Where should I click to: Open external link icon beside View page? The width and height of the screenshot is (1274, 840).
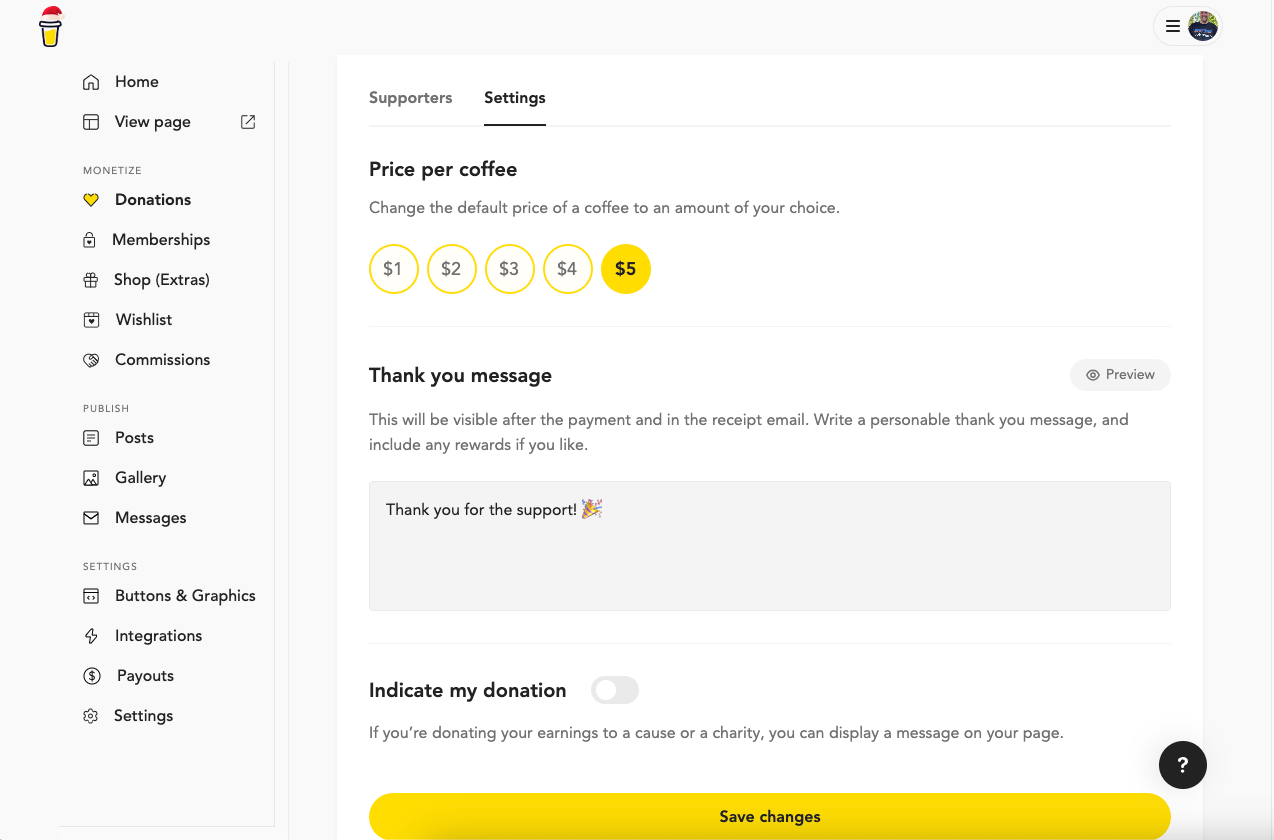pos(248,122)
